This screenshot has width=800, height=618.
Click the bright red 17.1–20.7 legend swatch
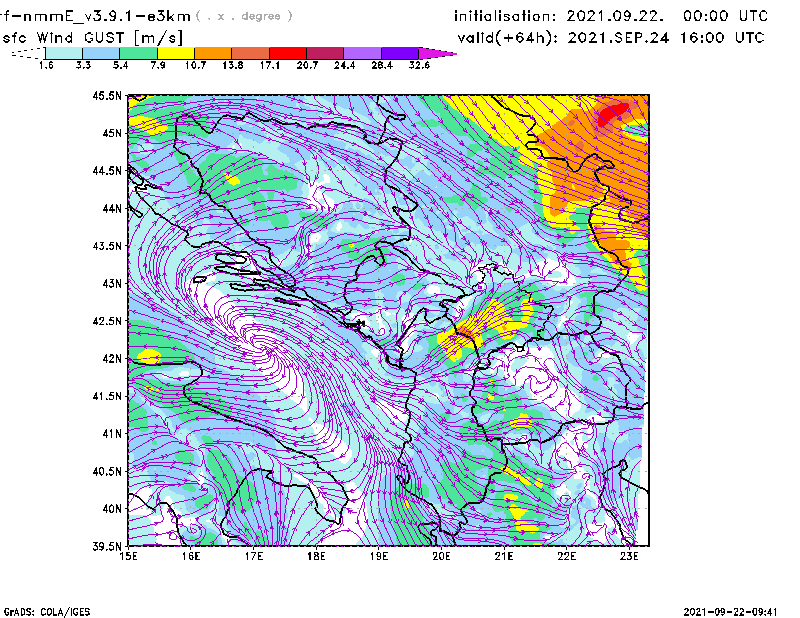(288, 53)
